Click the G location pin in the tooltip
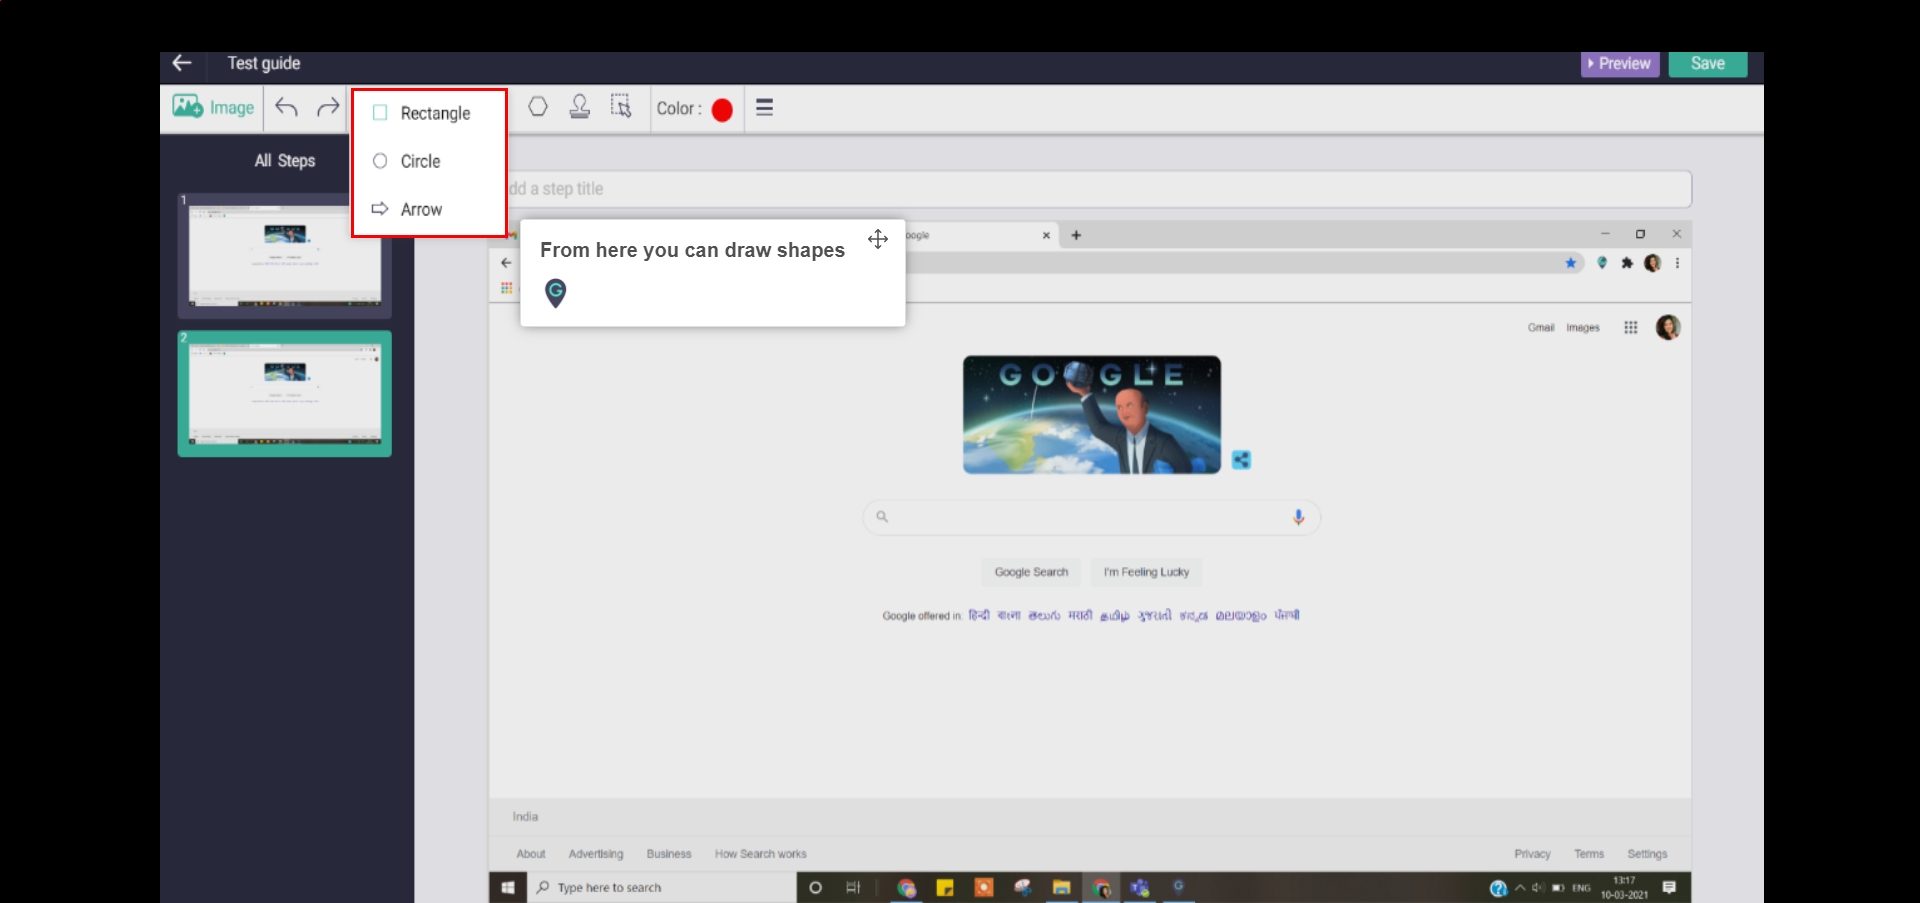This screenshot has height=903, width=1920. pos(556,292)
